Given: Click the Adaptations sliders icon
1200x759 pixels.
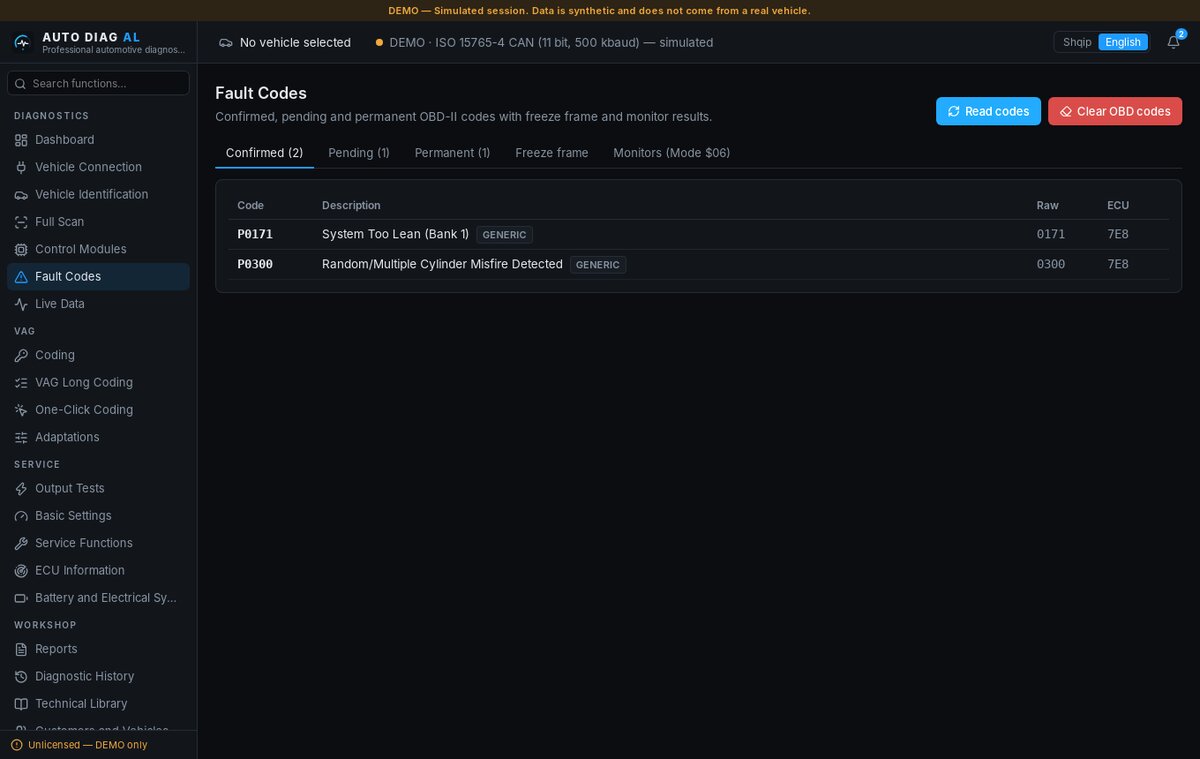Looking at the screenshot, I should pos(21,437).
